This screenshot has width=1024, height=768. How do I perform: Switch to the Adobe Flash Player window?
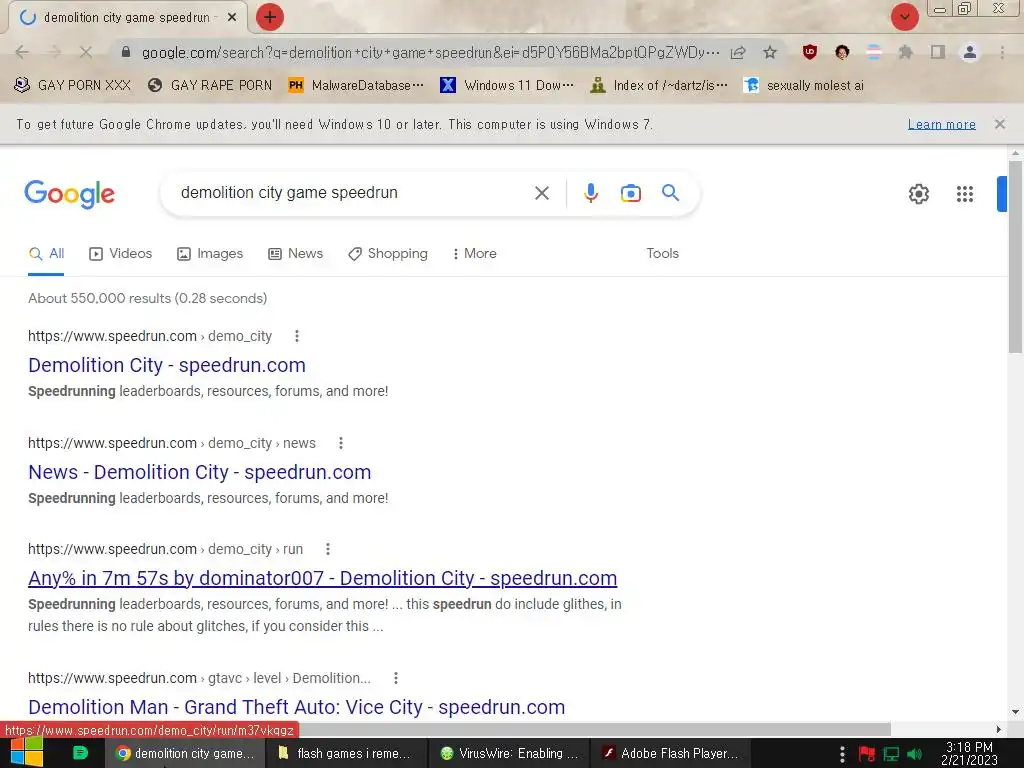[x=671, y=753]
